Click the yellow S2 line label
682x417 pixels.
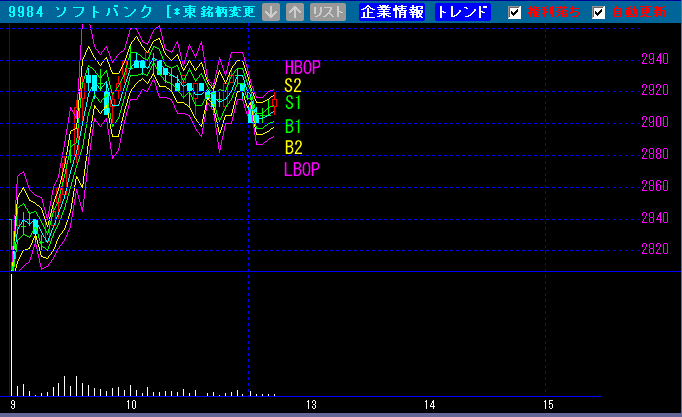[x=292, y=85]
